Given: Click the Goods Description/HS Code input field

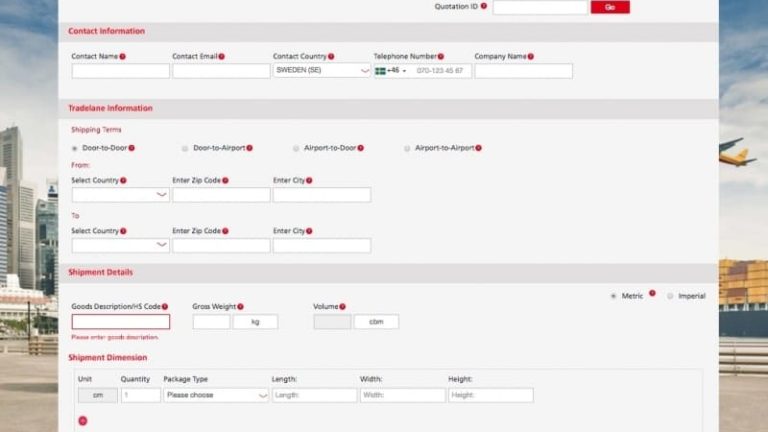Looking at the screenshot, I should point(120,322).
